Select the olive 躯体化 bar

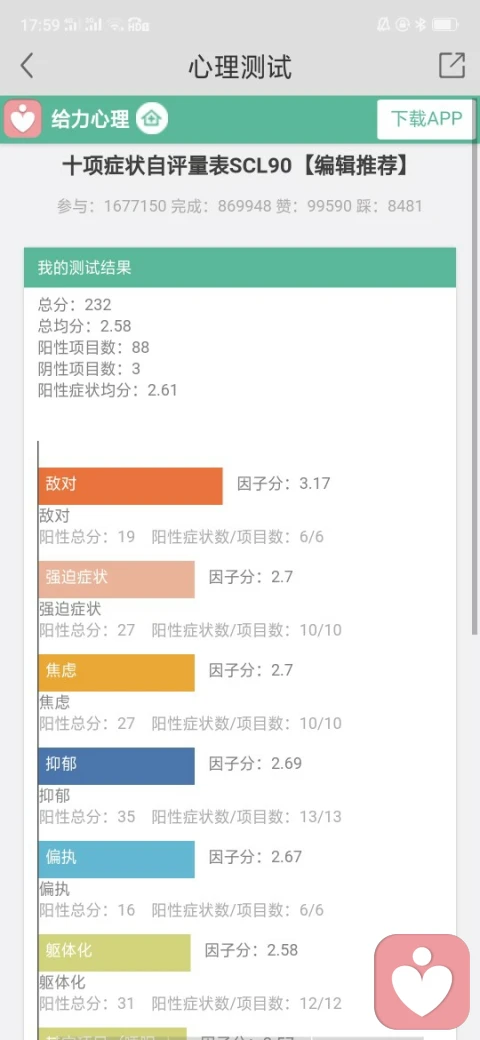pyautogui.click(x=114, y=952)
